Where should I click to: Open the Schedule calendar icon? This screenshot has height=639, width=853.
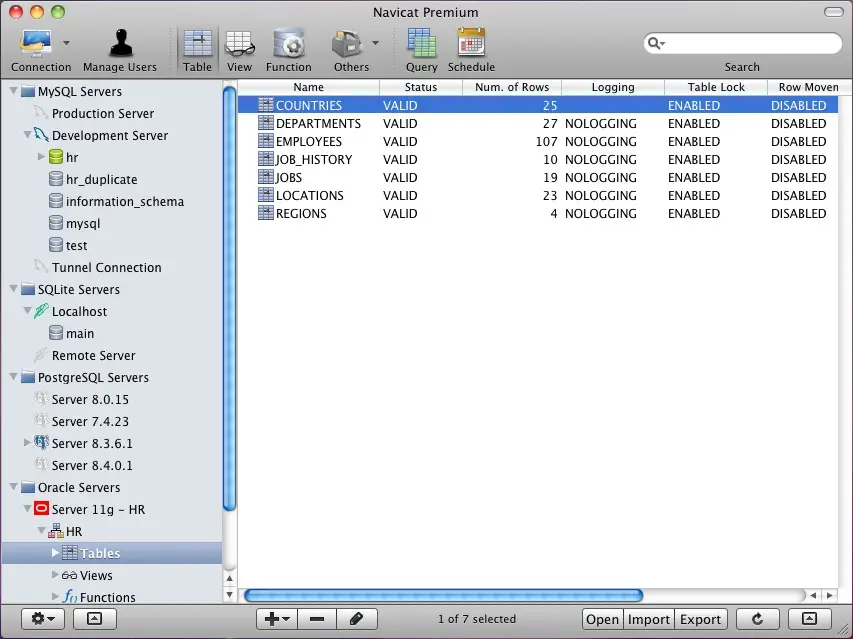471,42
